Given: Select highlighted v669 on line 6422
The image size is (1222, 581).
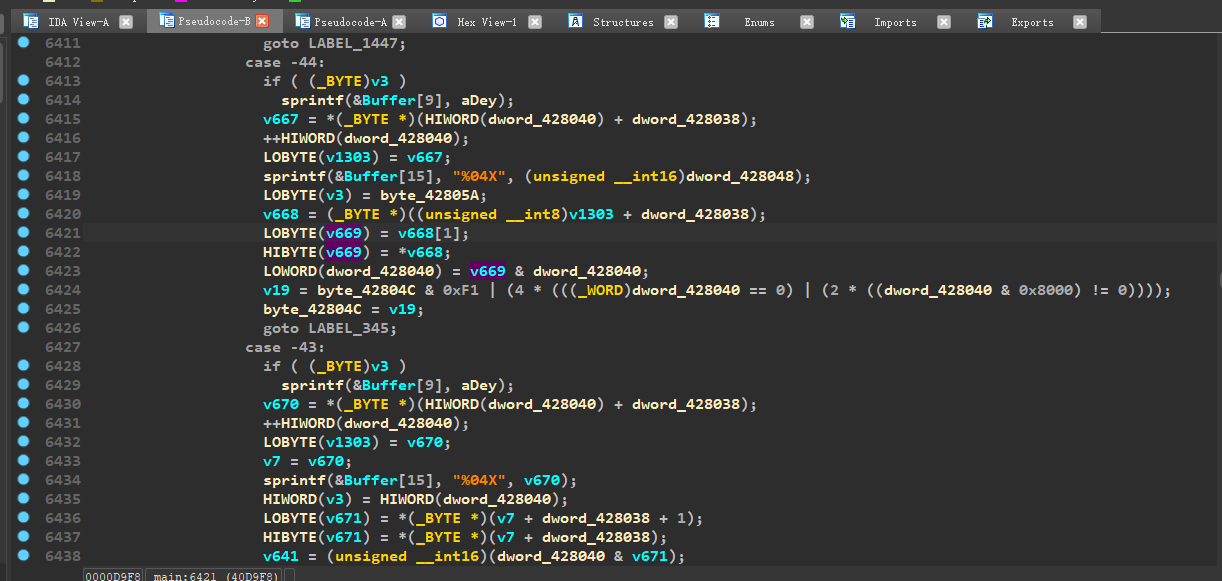Looking at the screenshot, I should click(343, 252).
